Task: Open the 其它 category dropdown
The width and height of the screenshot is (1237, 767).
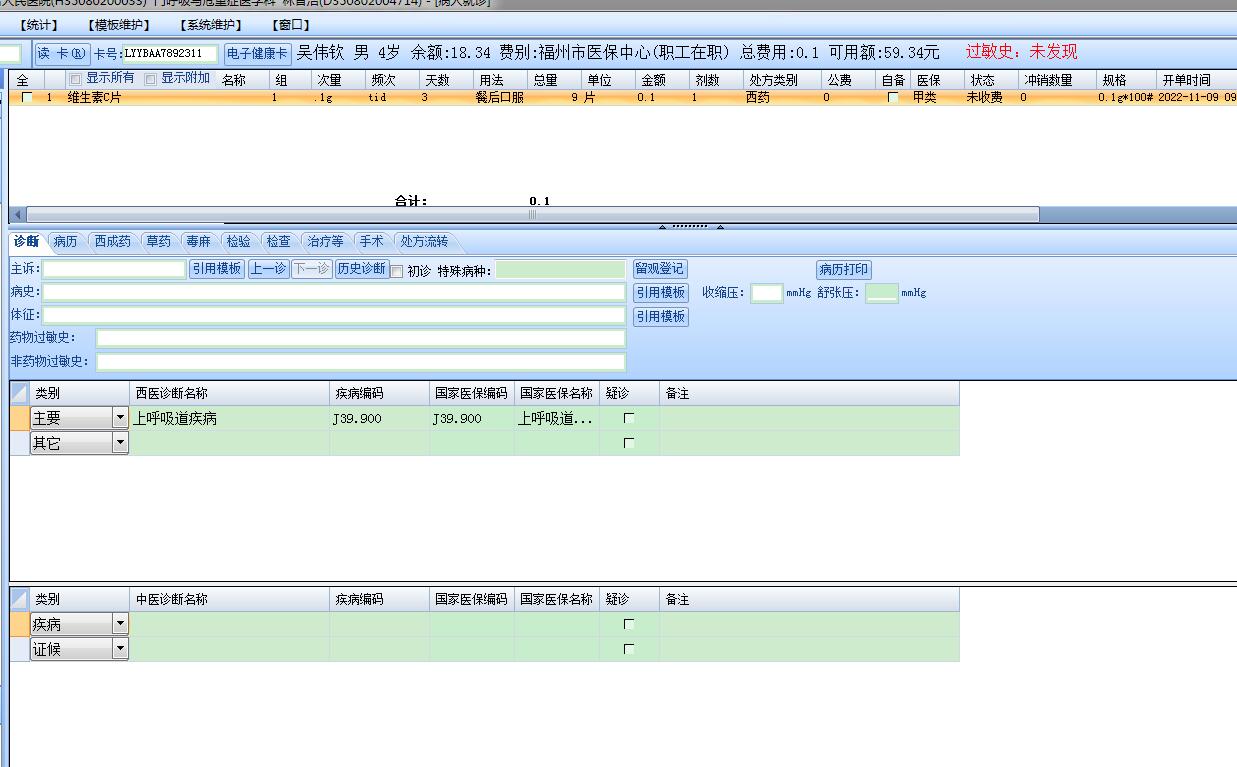Action: click(121, 443)
